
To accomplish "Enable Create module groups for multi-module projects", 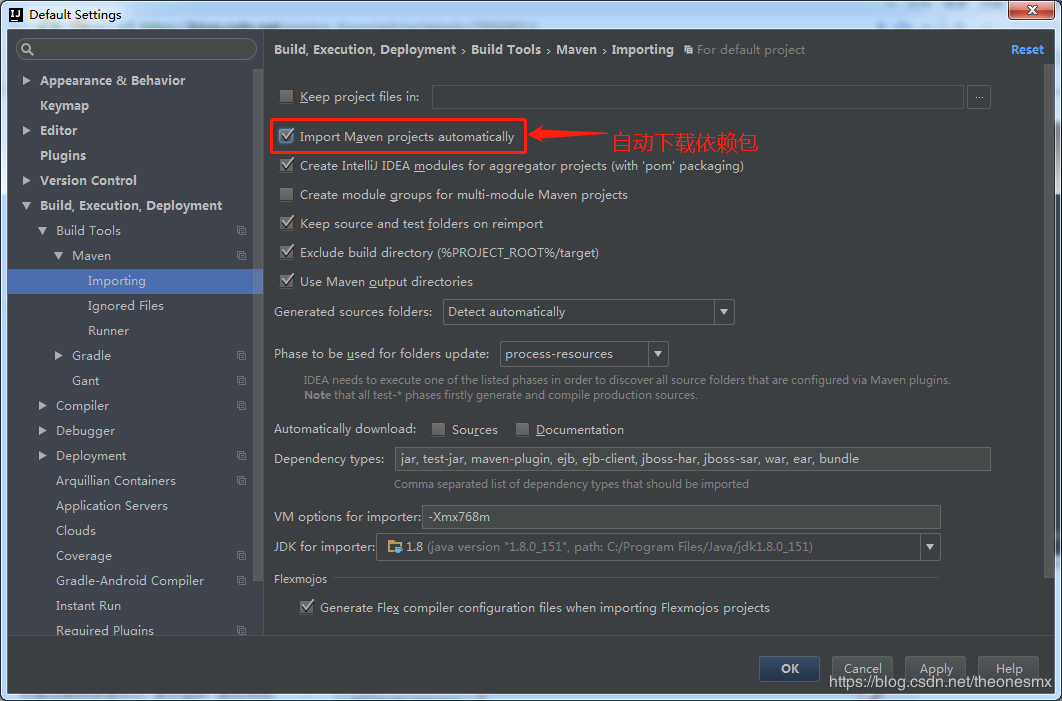I will click(x=286, y=195).
